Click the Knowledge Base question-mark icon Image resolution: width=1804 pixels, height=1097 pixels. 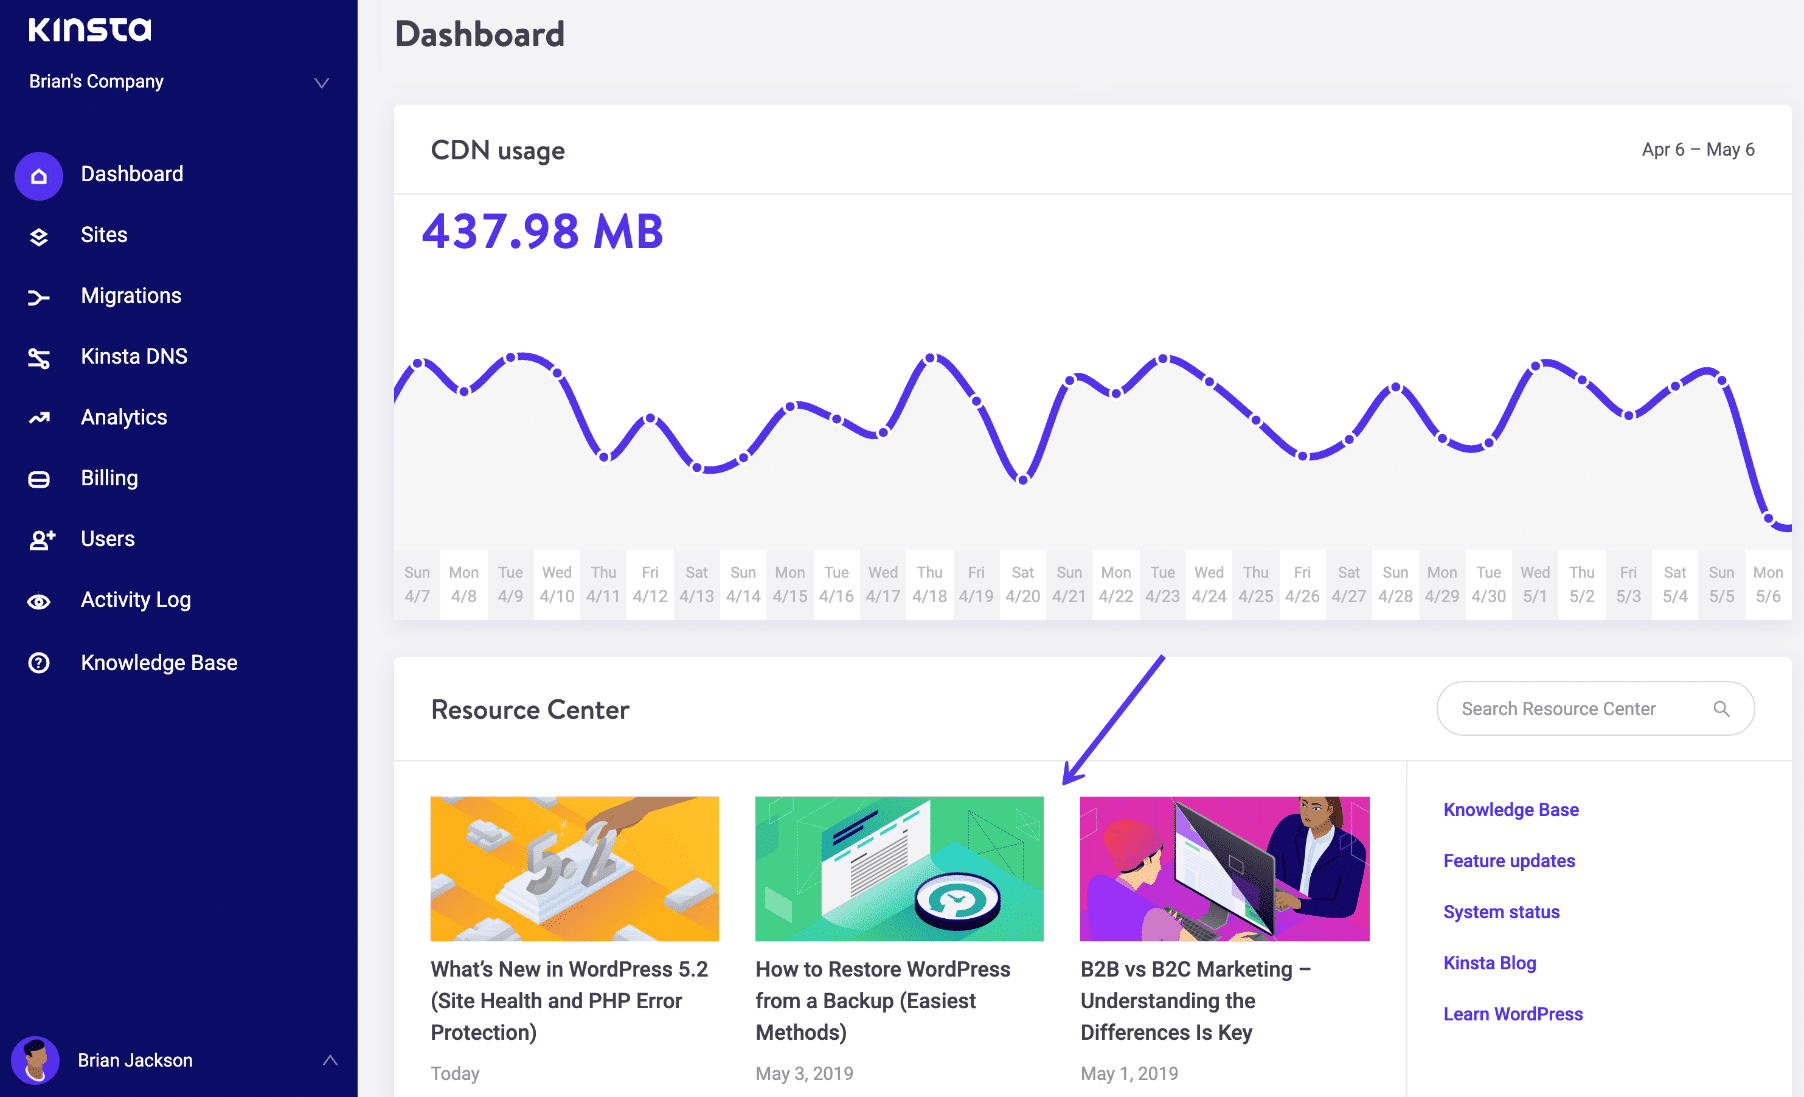(x=38, y=662)
